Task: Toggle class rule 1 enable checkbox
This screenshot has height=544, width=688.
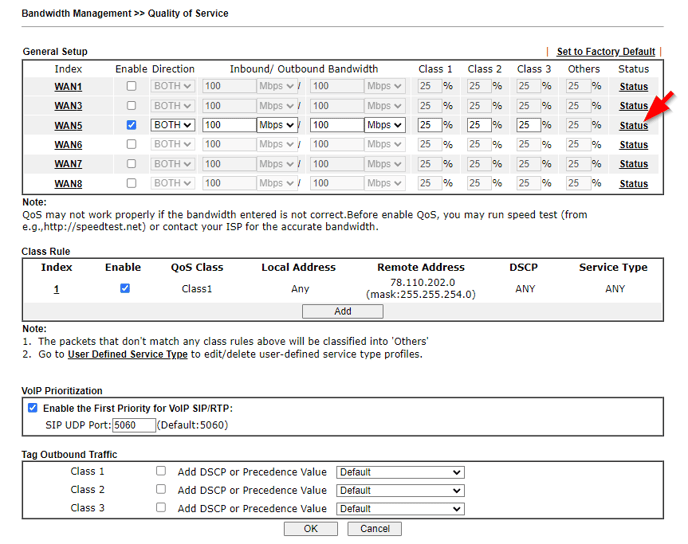Action: pyautogui.click(x=125, y=288)
